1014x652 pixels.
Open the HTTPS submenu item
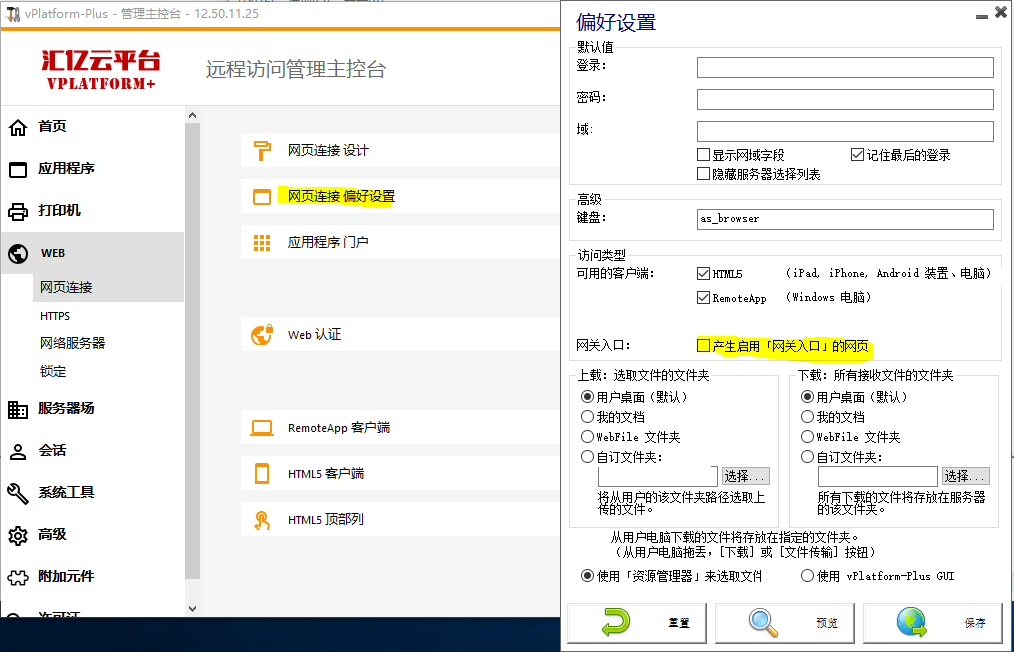[x=55, y=316]
